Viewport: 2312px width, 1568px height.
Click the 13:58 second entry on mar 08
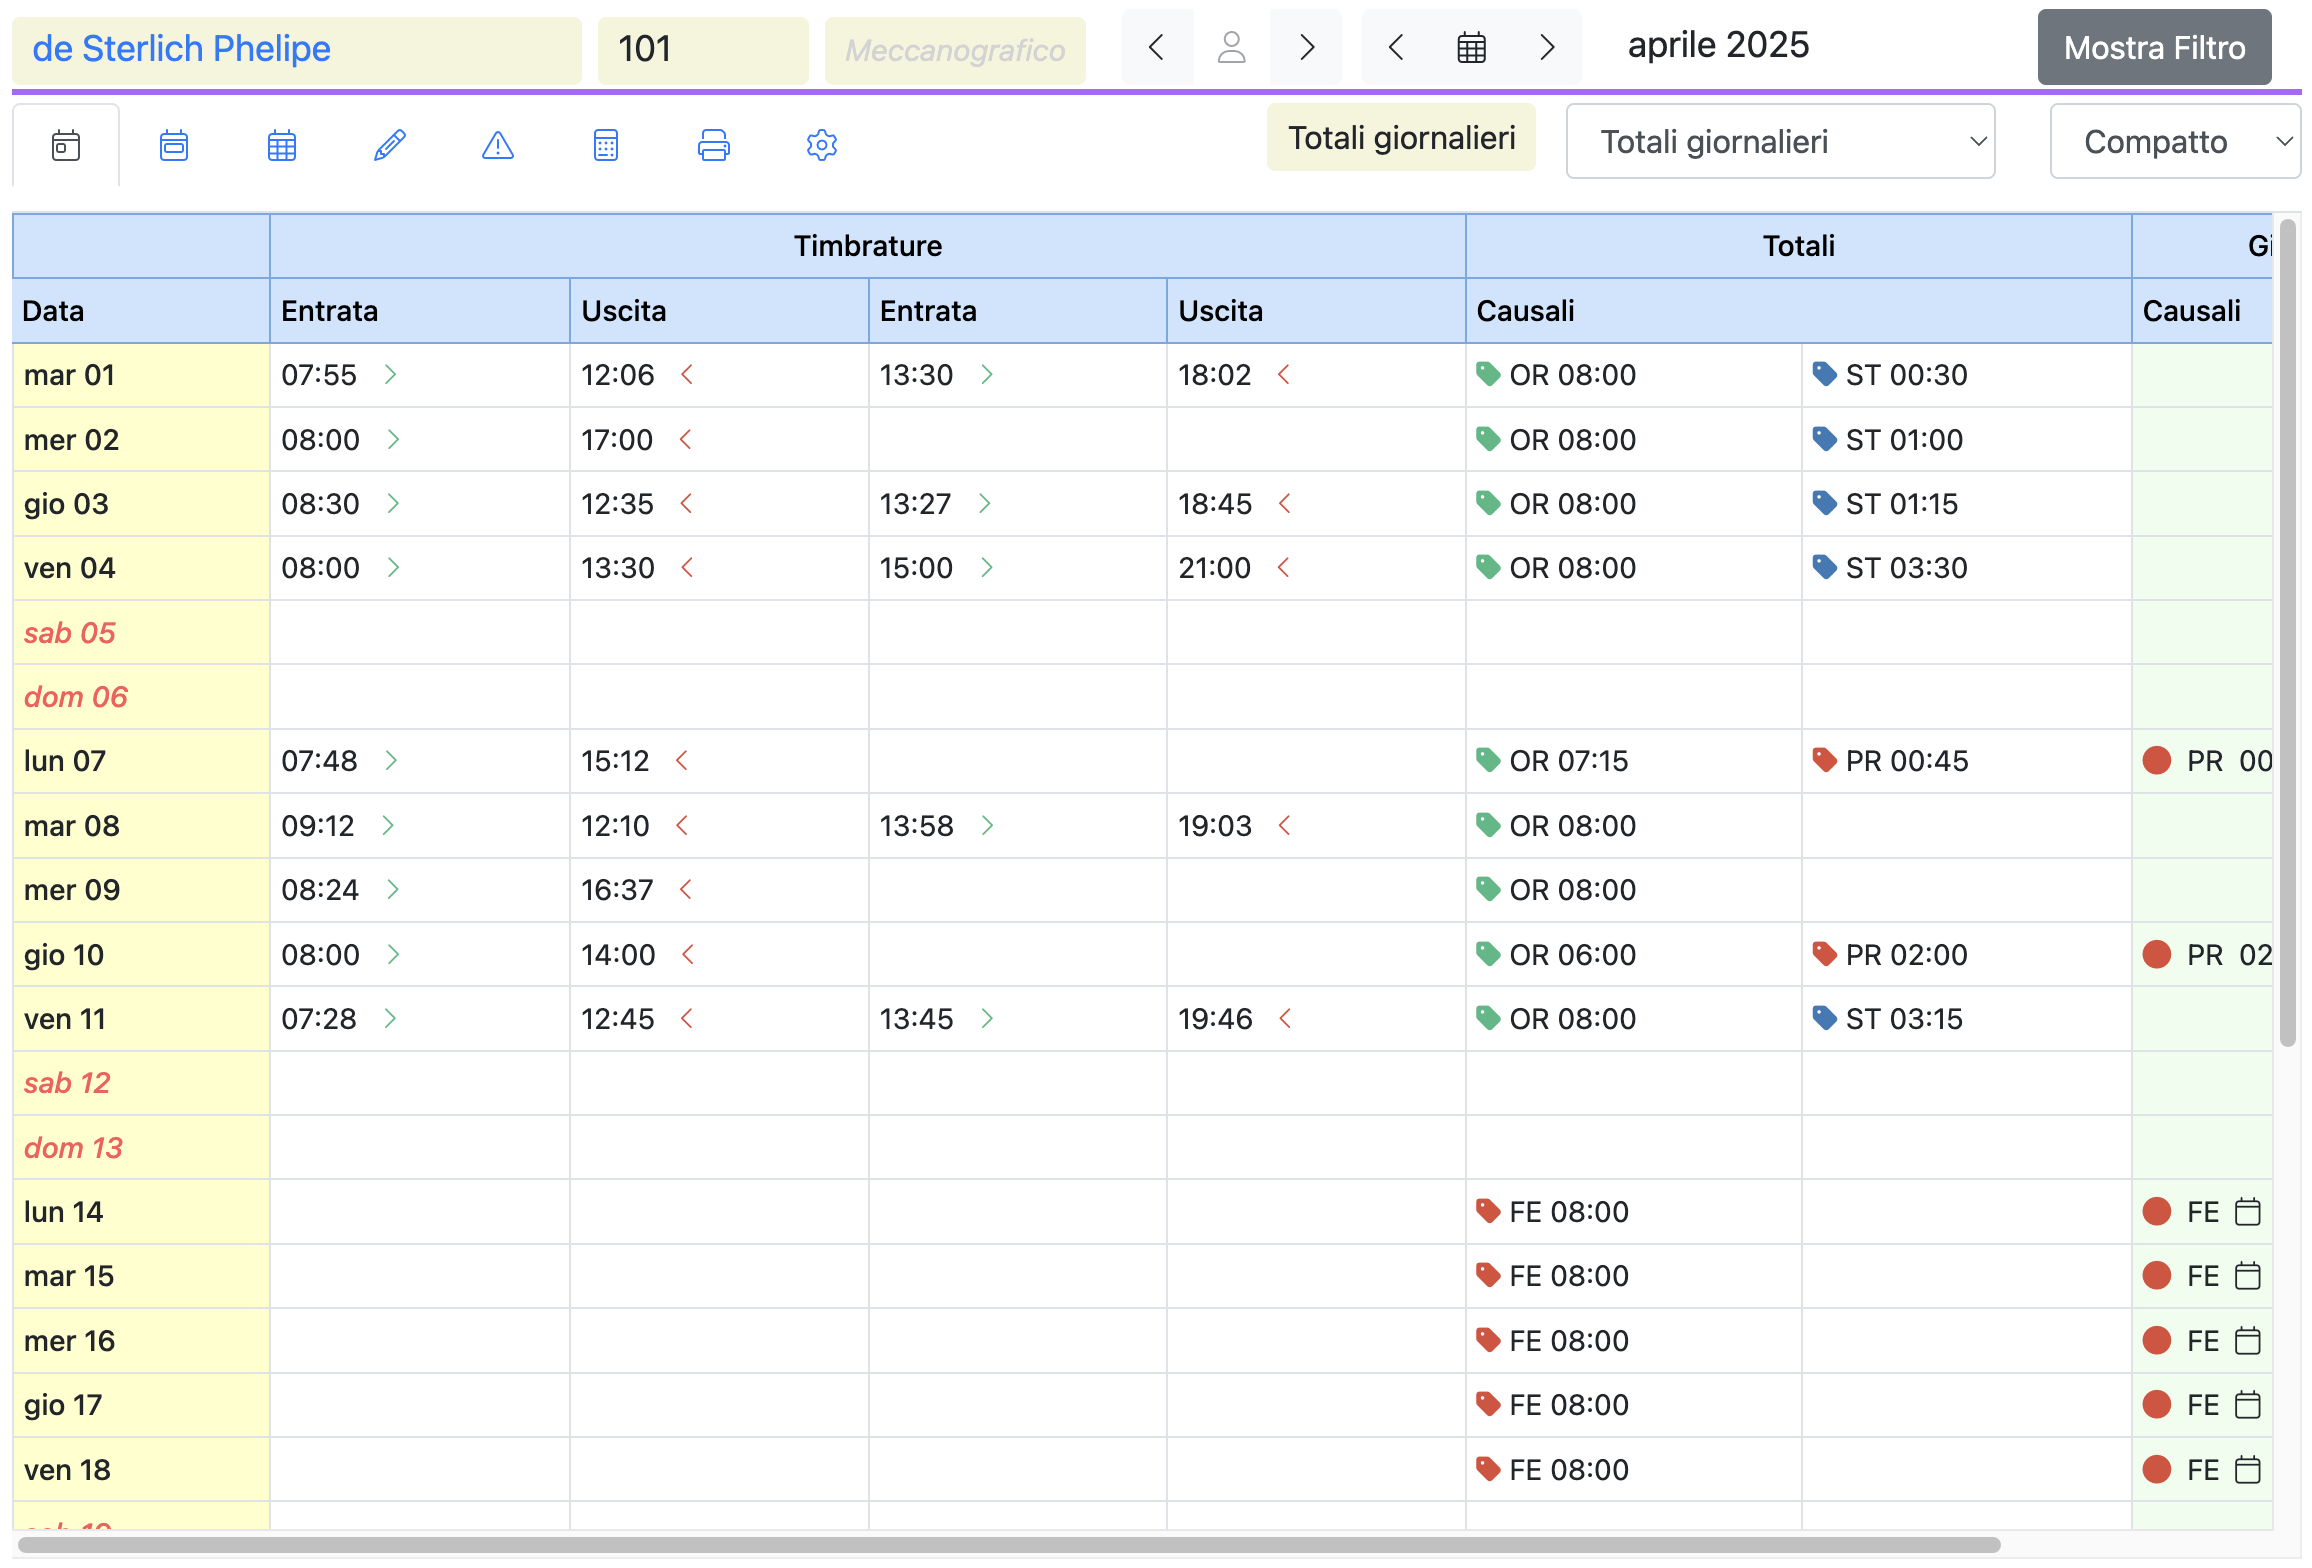[916, 826]
